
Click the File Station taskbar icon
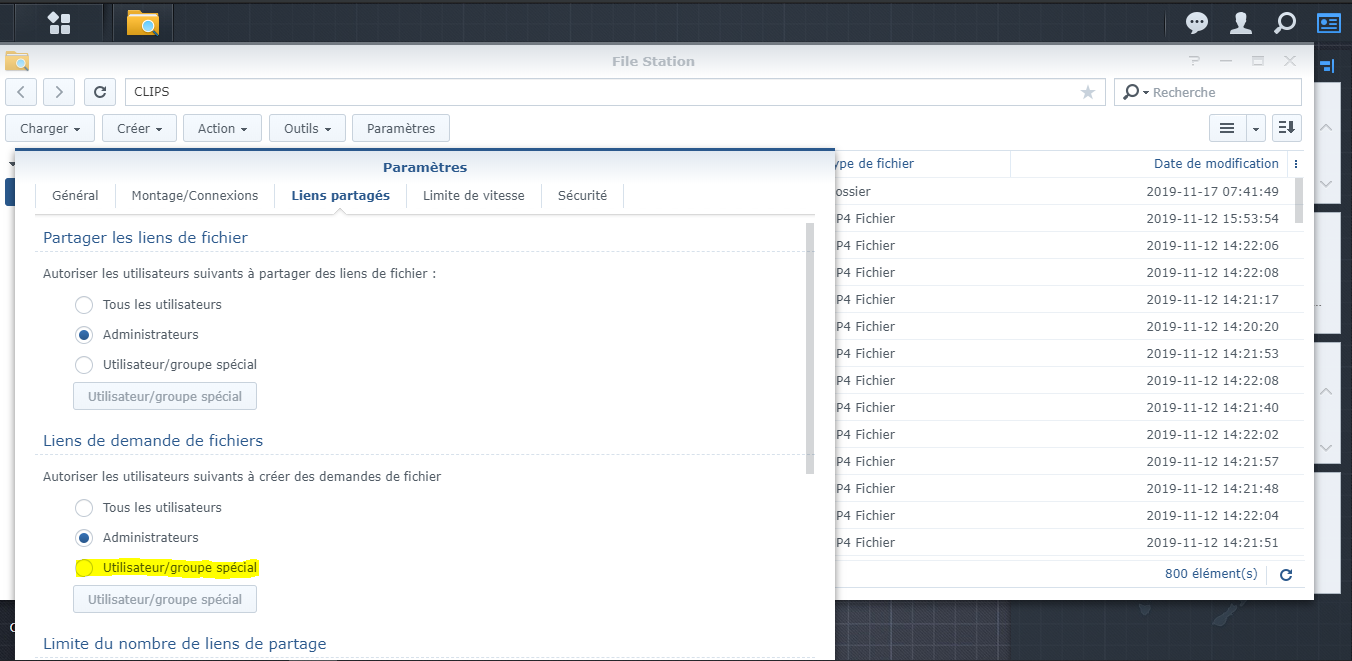coord(143,22)
